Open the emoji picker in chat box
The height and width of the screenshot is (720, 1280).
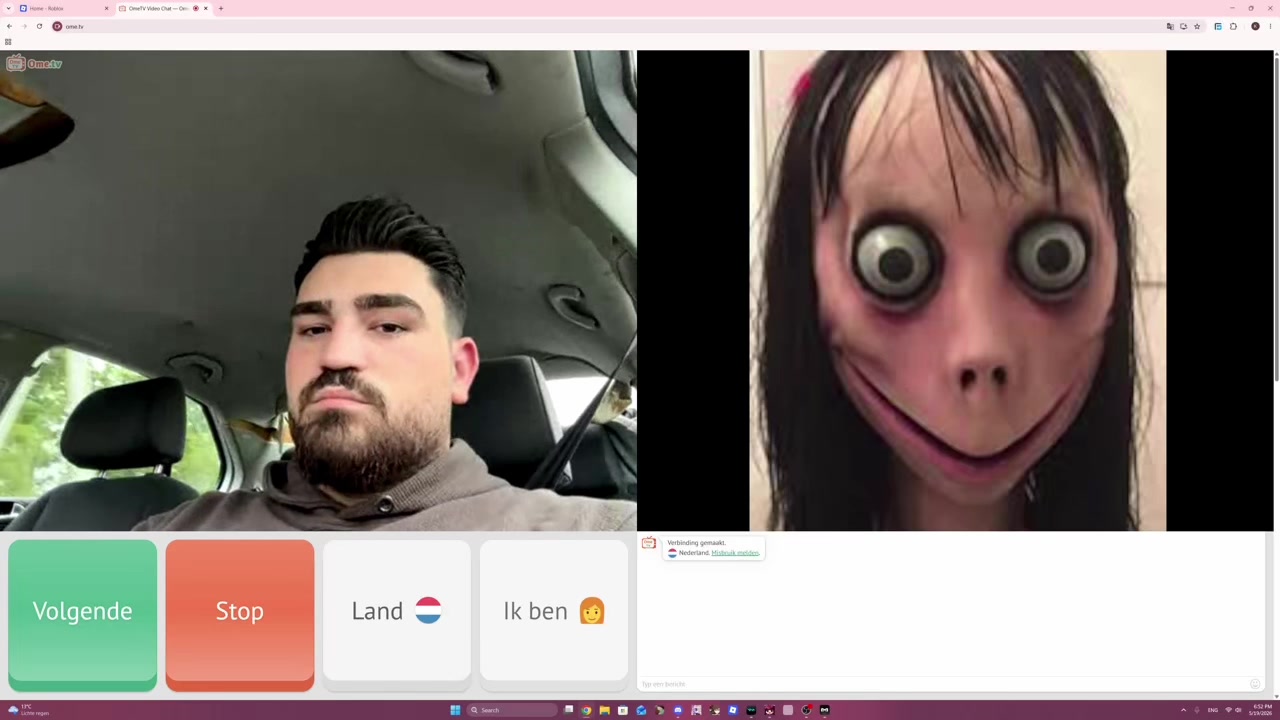click(1255, 684)
